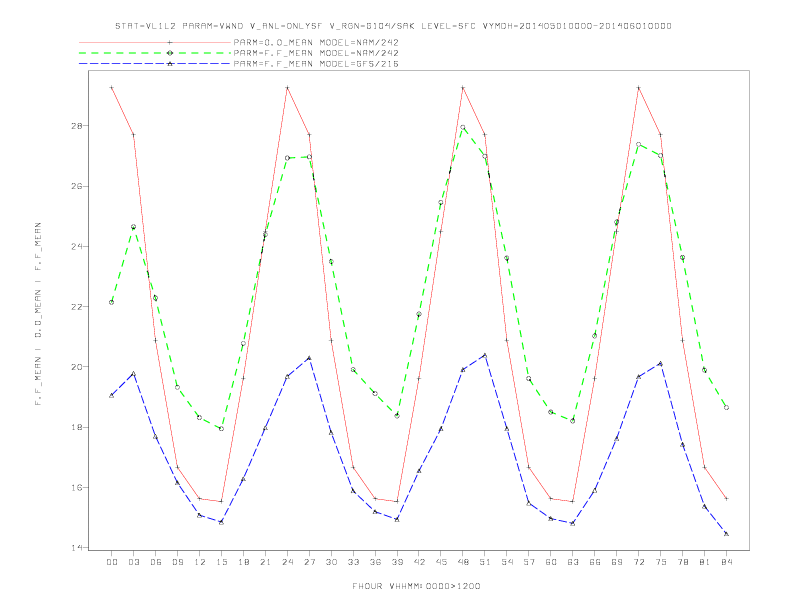Click y-axis tick value 18
Viewport: 792px width, 612px height.
click(x=76, y=427)
